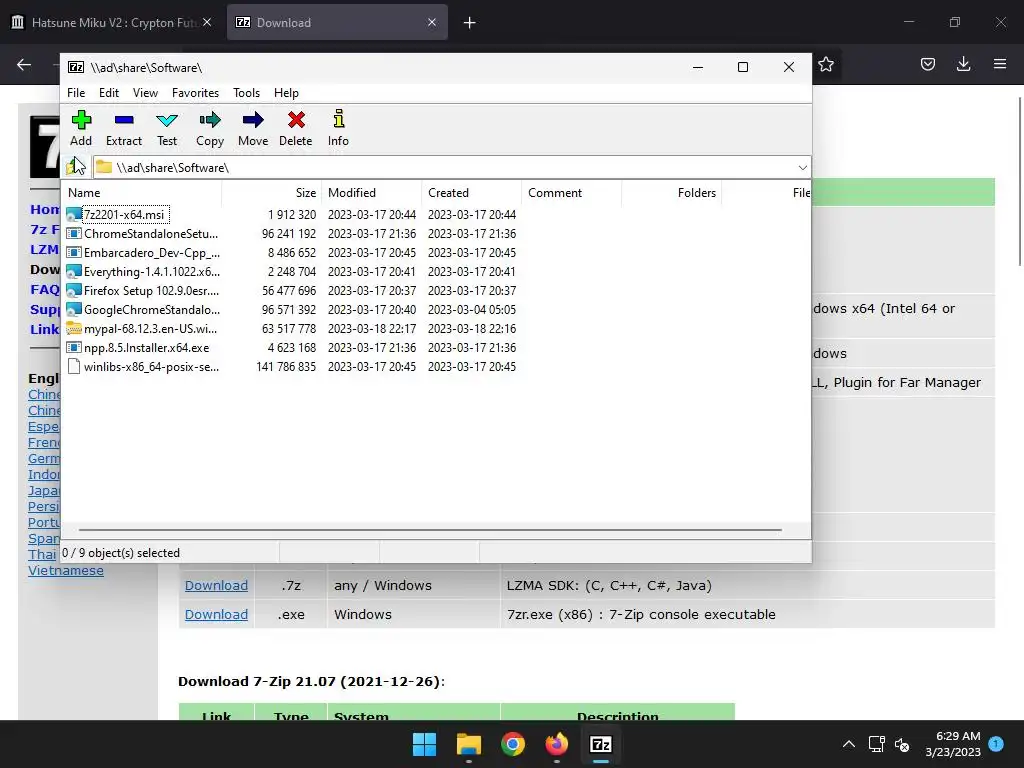
Task: Open the Favorites menu in 7-Zip
Action: [x=195, y=93]
